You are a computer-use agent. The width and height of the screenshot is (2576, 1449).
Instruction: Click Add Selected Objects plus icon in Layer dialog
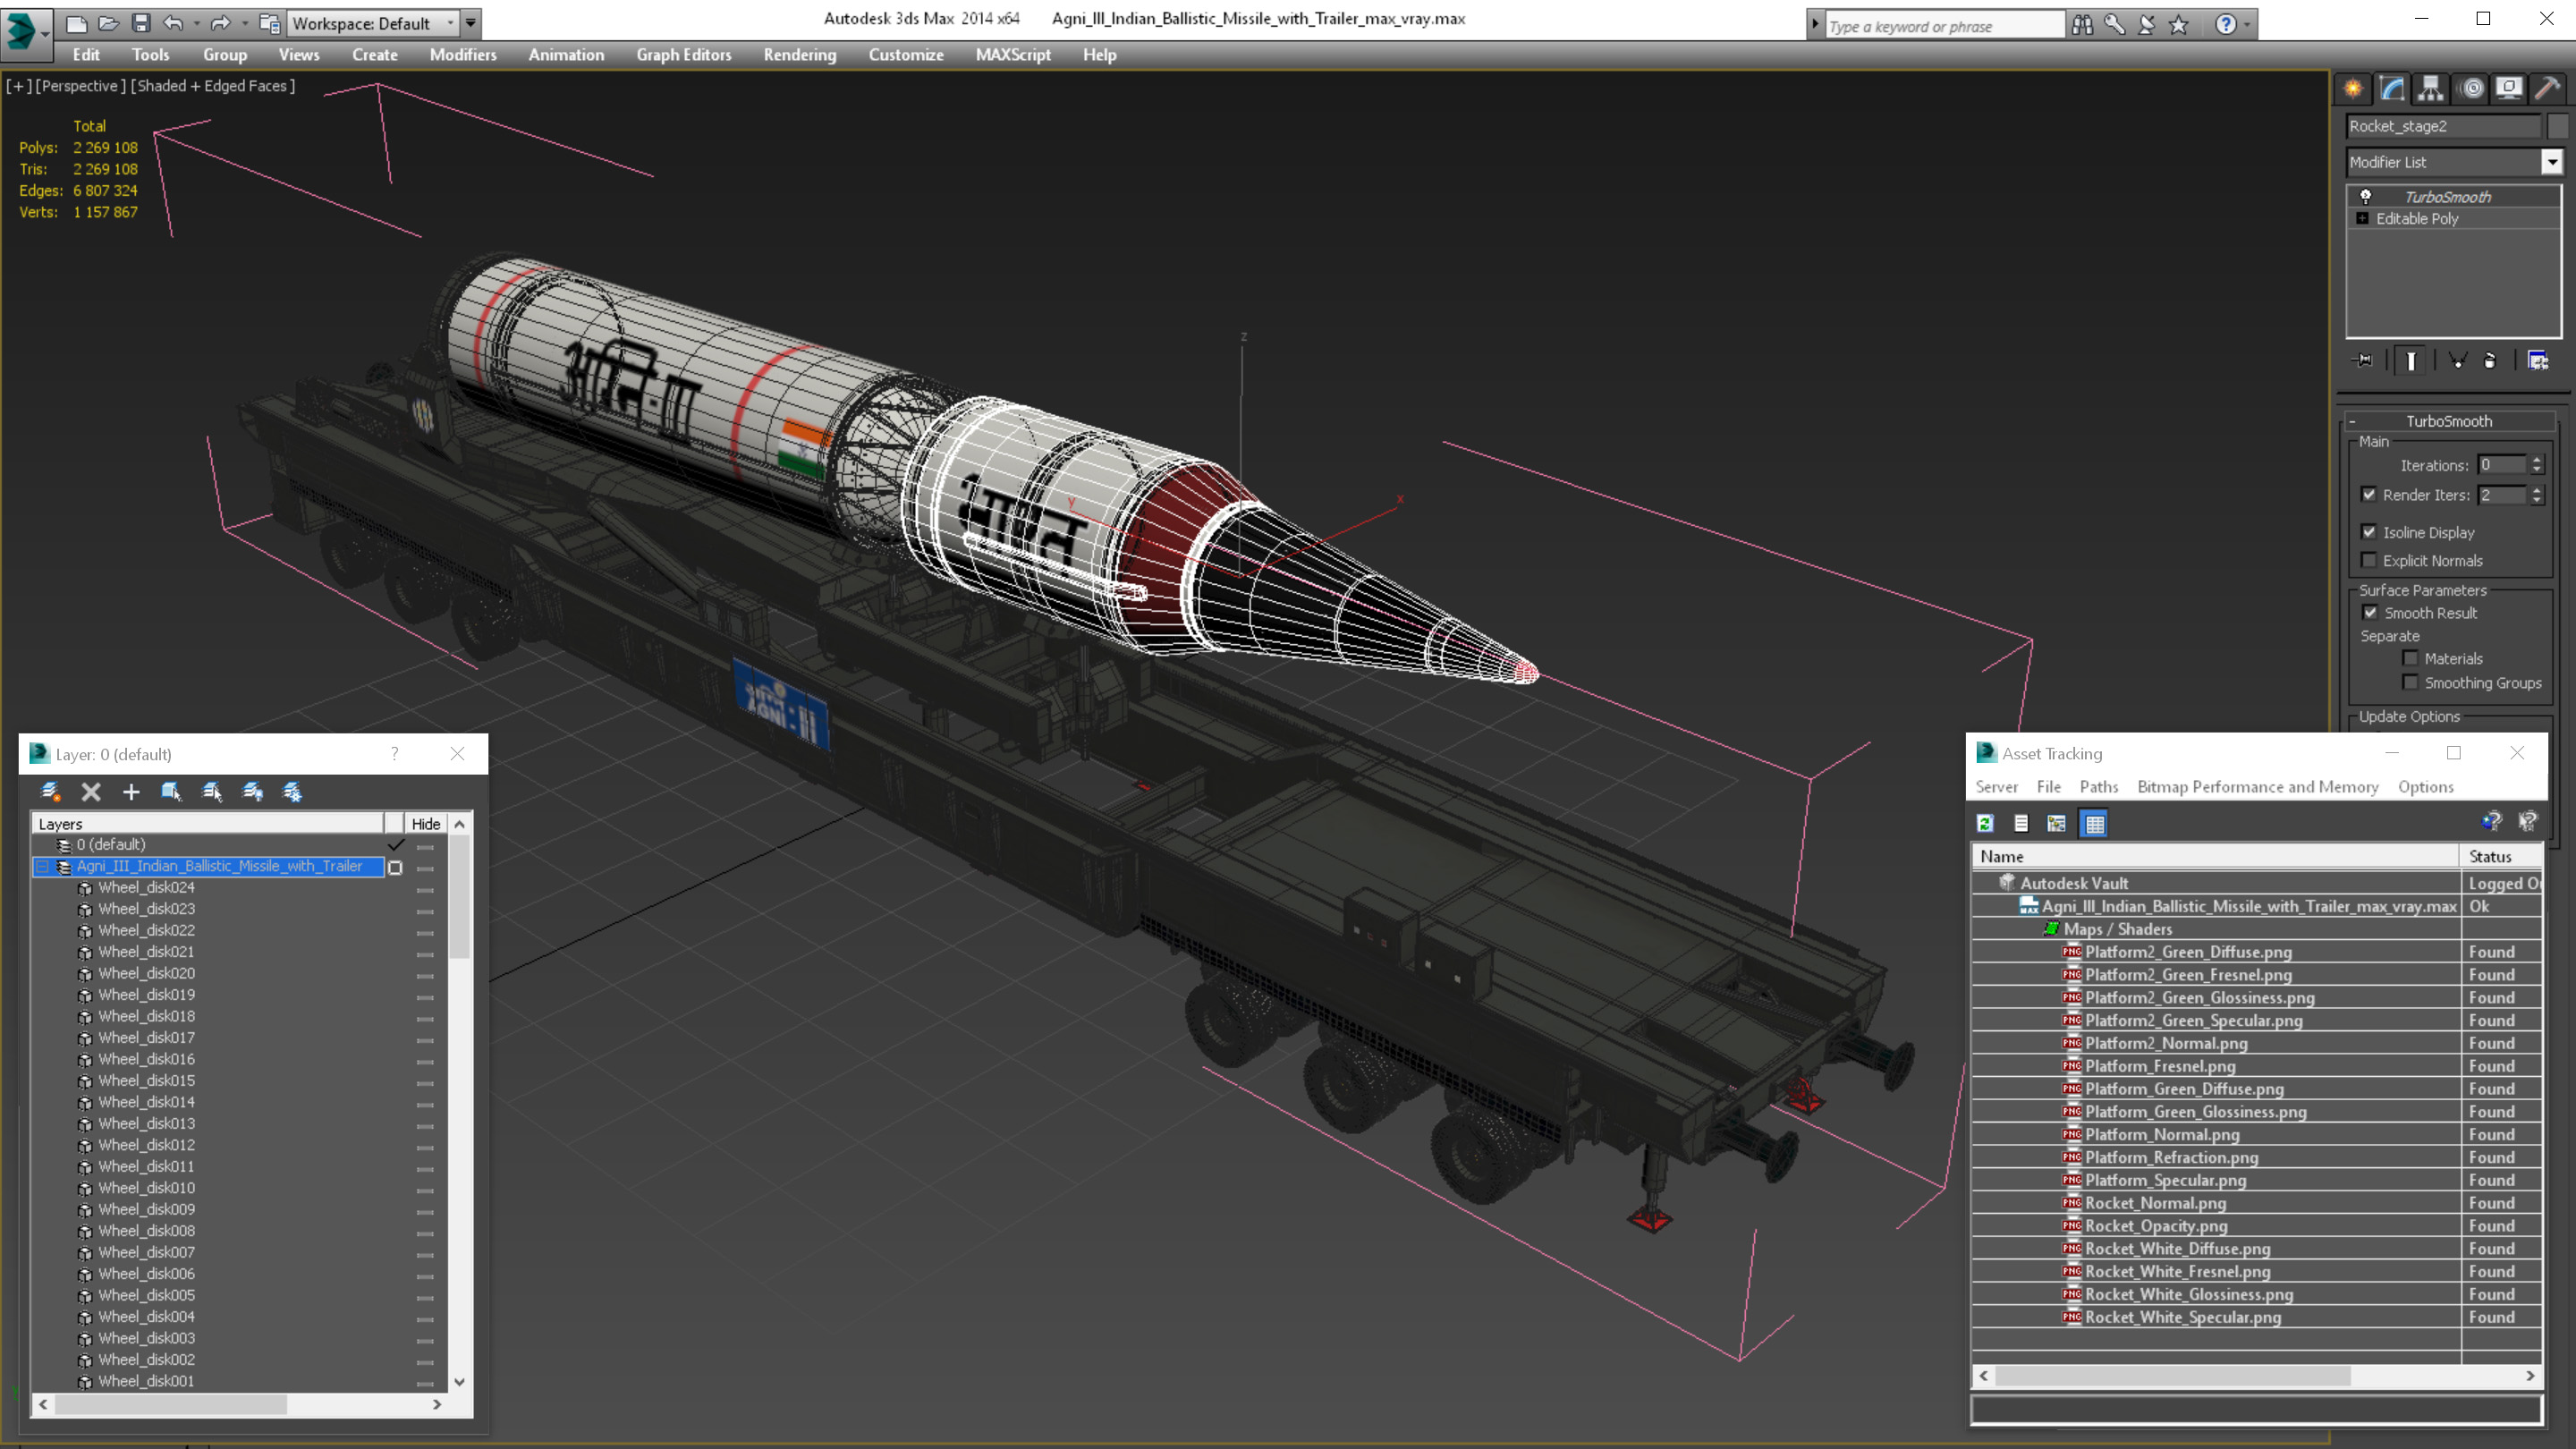click(131, 792)
